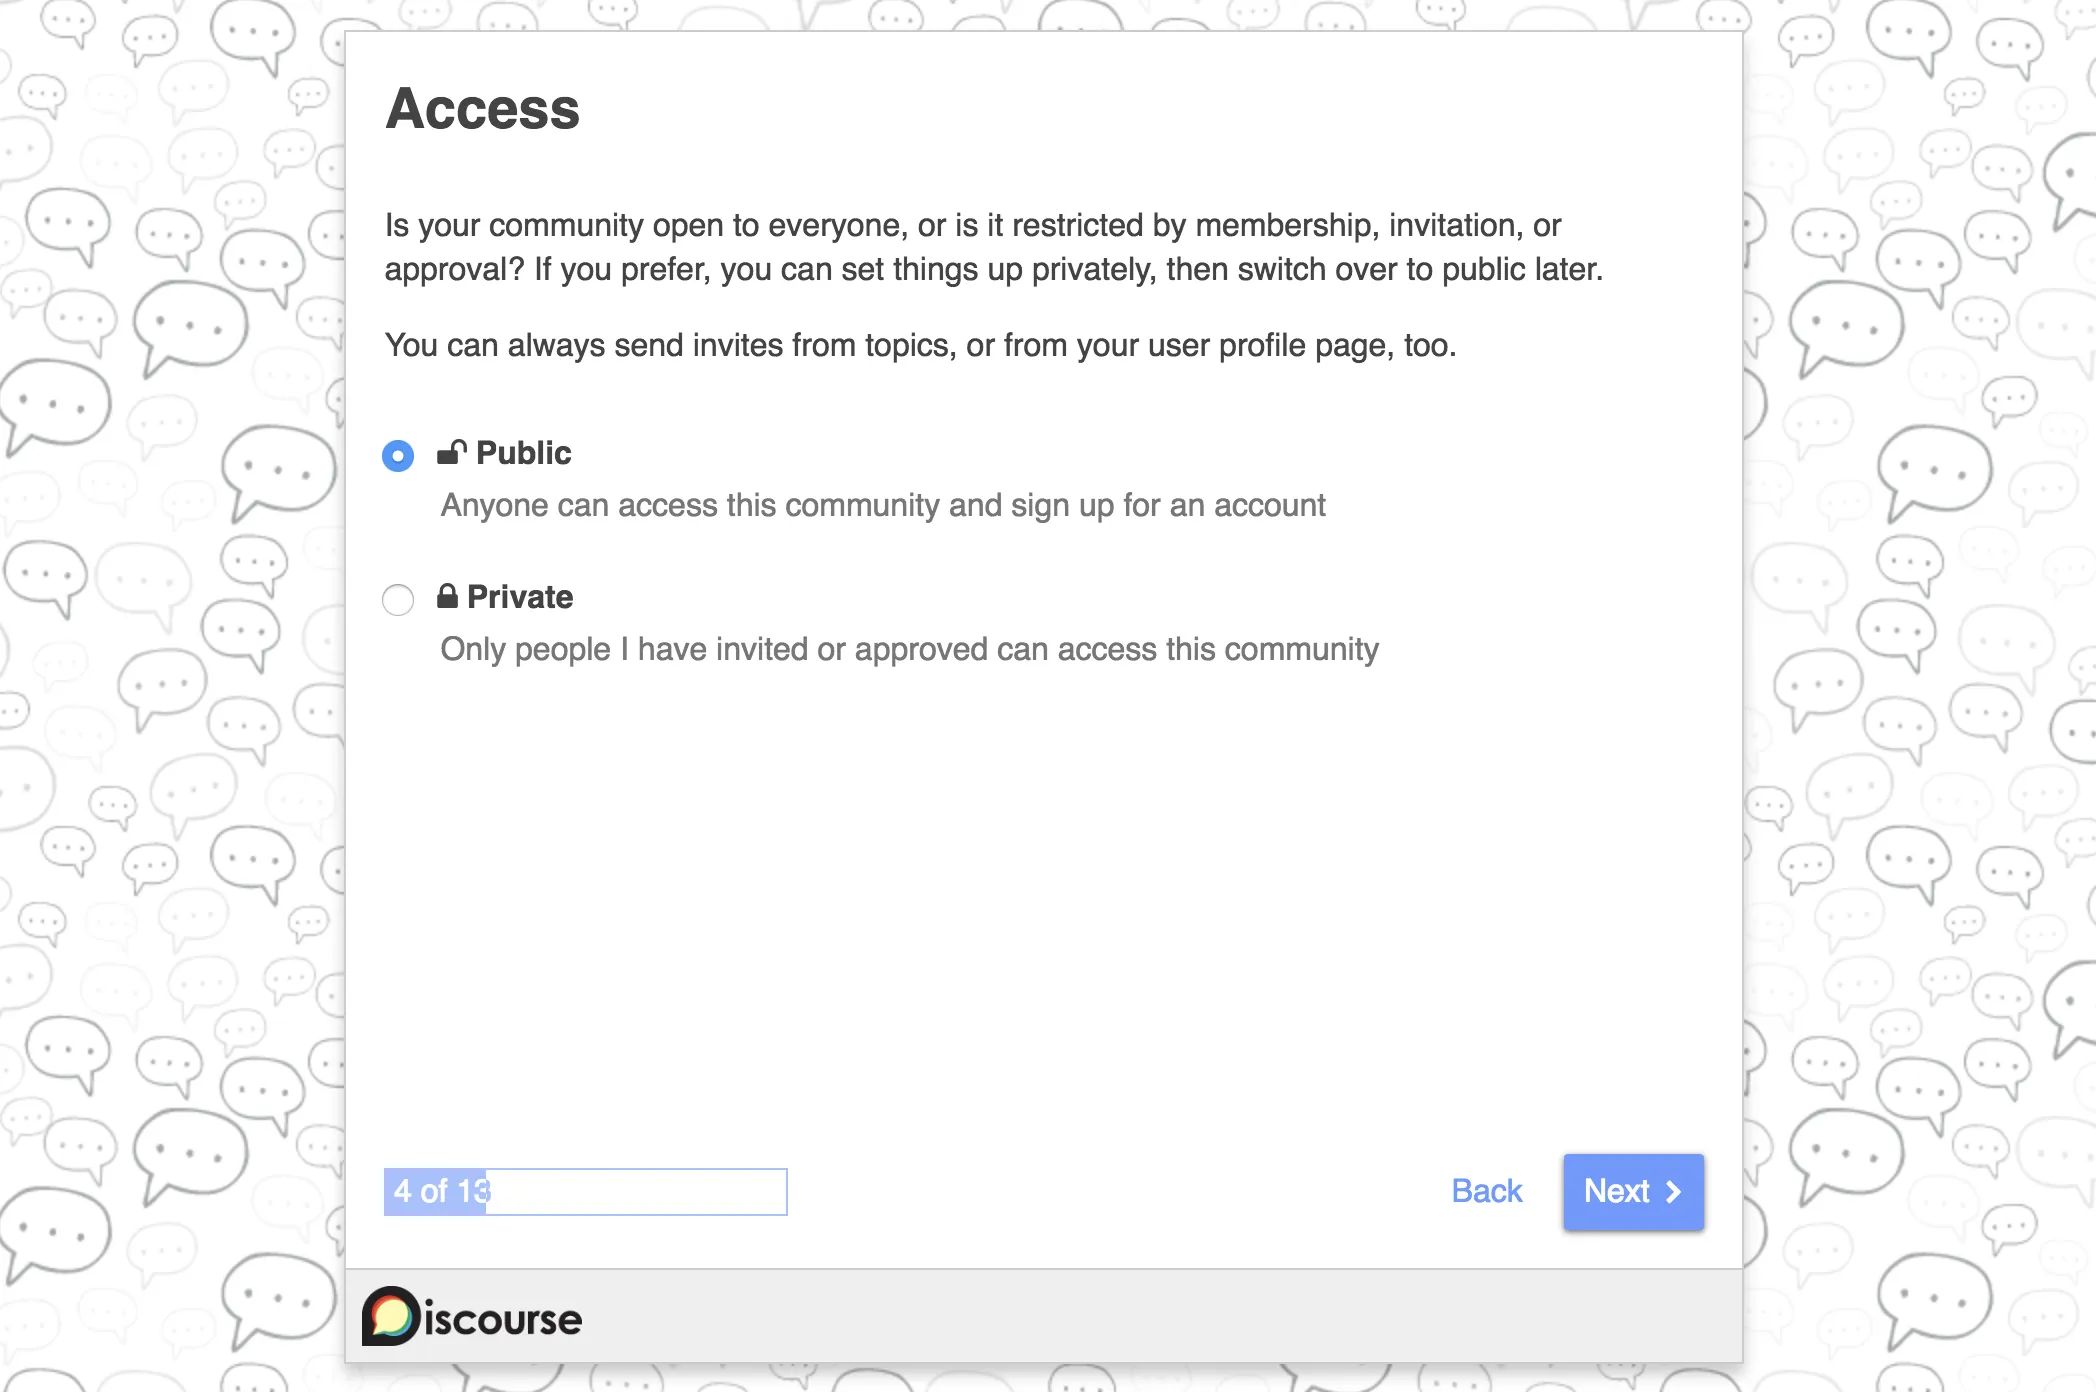
Task: Click the Back link
Action: point(1486,1191)
